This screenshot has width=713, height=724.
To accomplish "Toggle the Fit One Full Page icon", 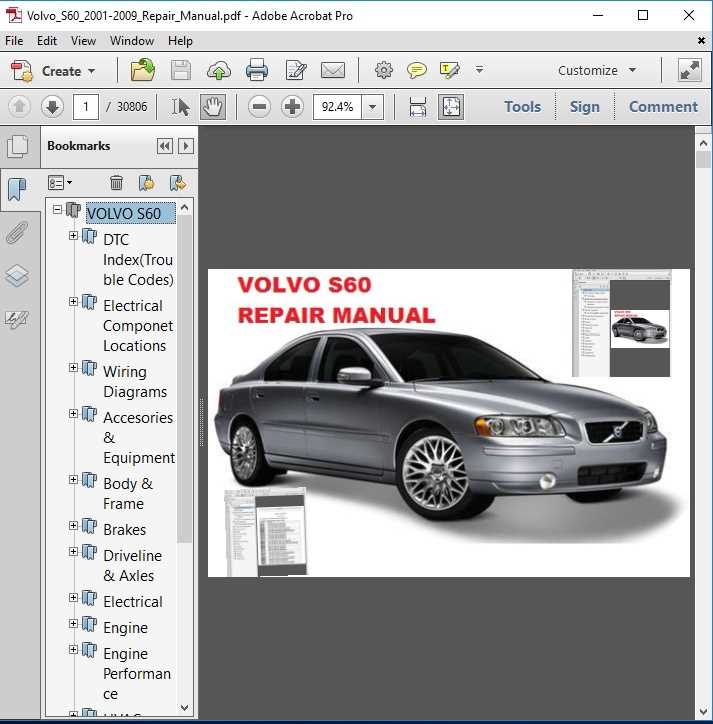I will click(451, 107).
